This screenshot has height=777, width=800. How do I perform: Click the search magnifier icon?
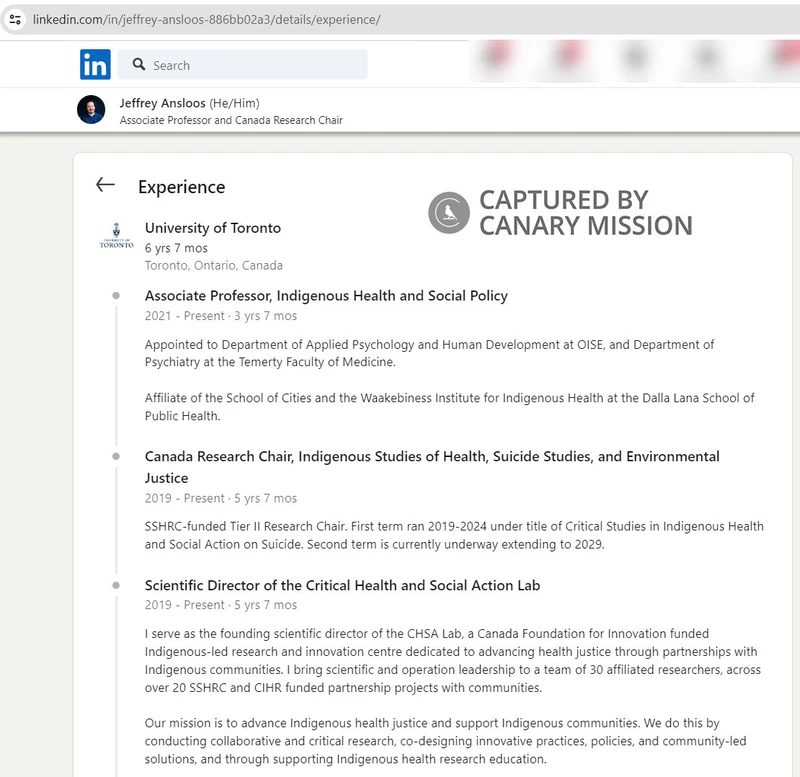tap(139, 64)
